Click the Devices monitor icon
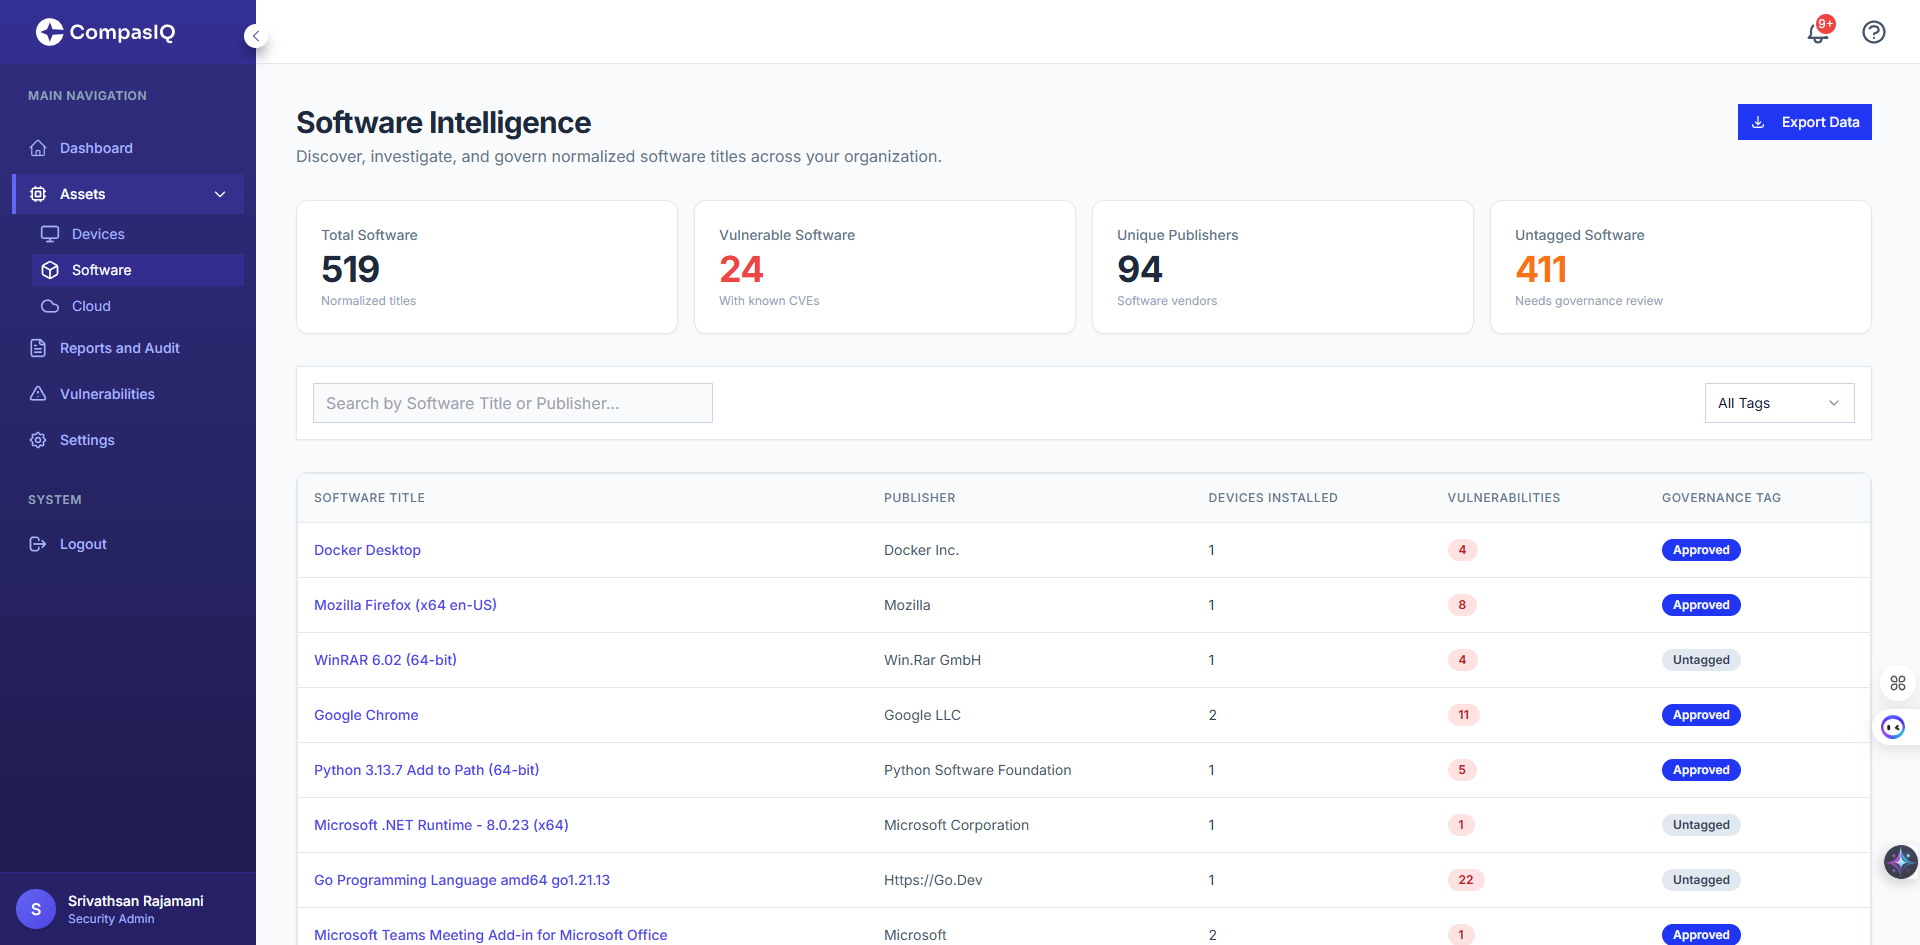The width and height of the screenshot is (1920, 945). point(50,234)
